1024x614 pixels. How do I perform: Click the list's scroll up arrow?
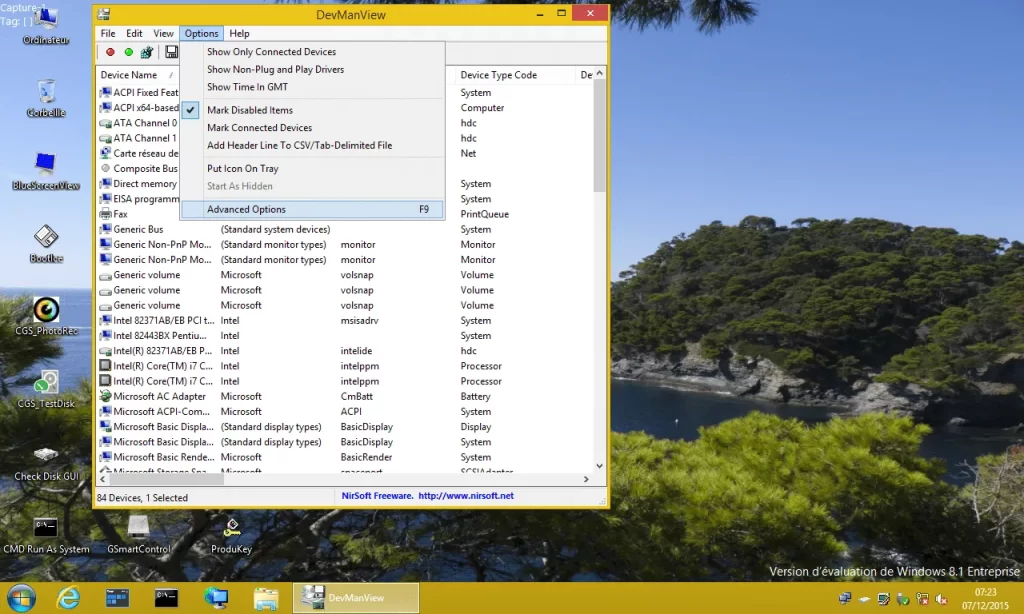(600, 73)
